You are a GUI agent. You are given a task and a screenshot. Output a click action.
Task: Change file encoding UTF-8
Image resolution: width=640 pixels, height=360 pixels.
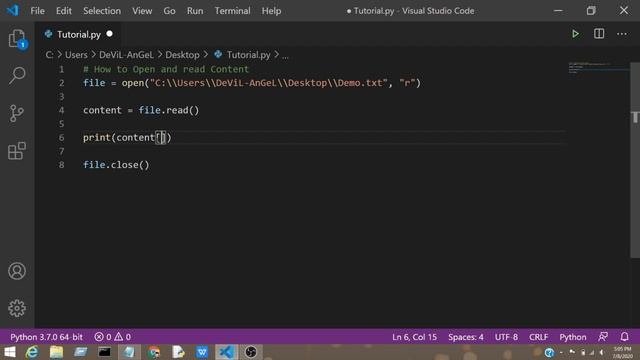click(506, 337)
